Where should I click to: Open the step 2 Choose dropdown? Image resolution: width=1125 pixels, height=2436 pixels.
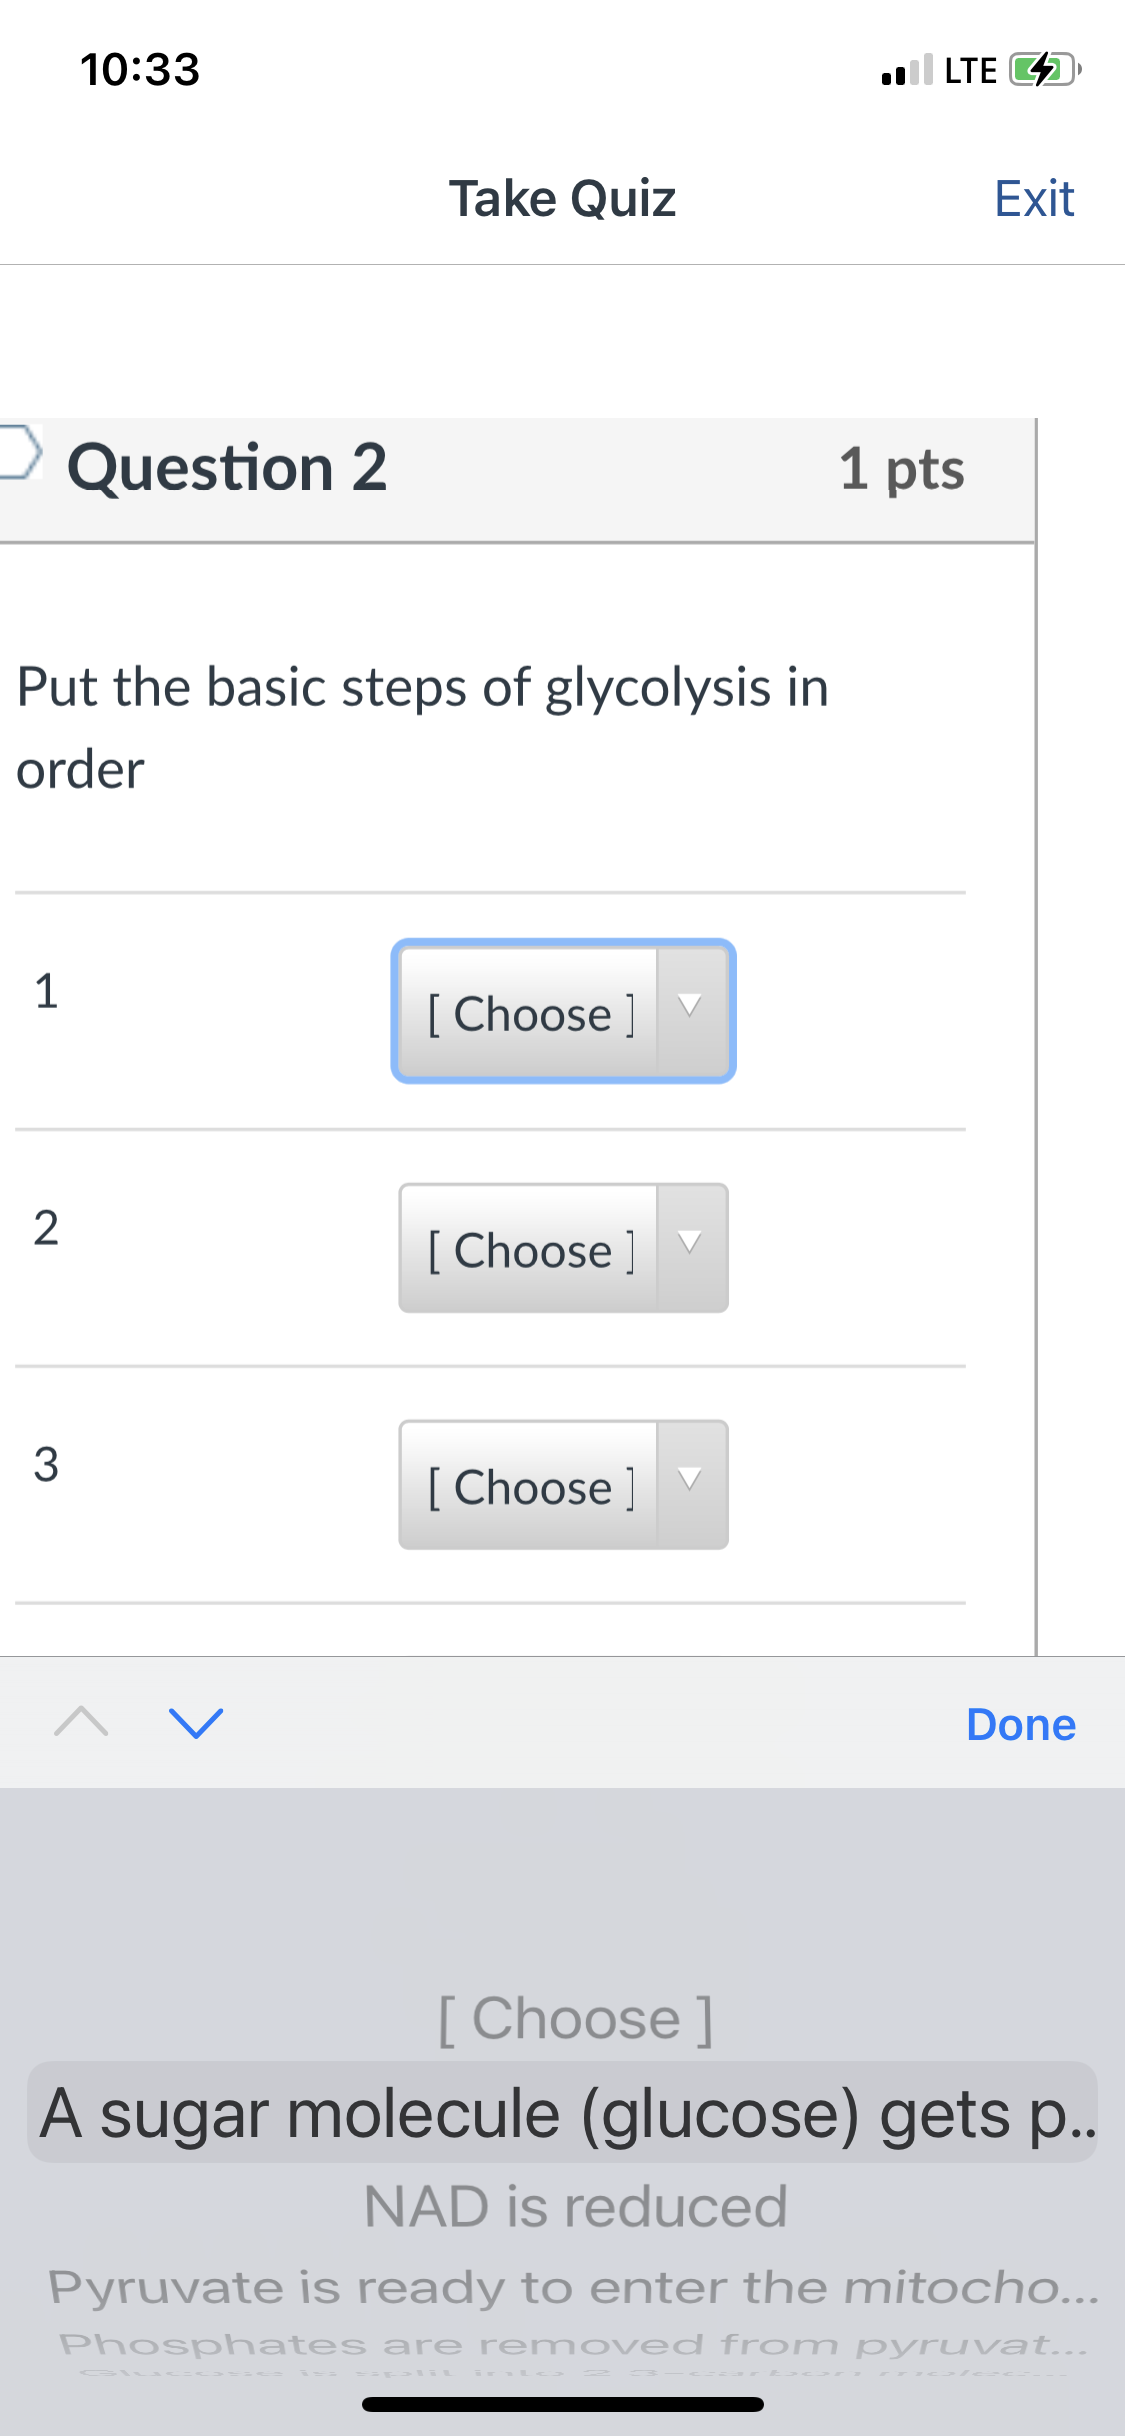pyautogui.click(x=563, y=1248)
